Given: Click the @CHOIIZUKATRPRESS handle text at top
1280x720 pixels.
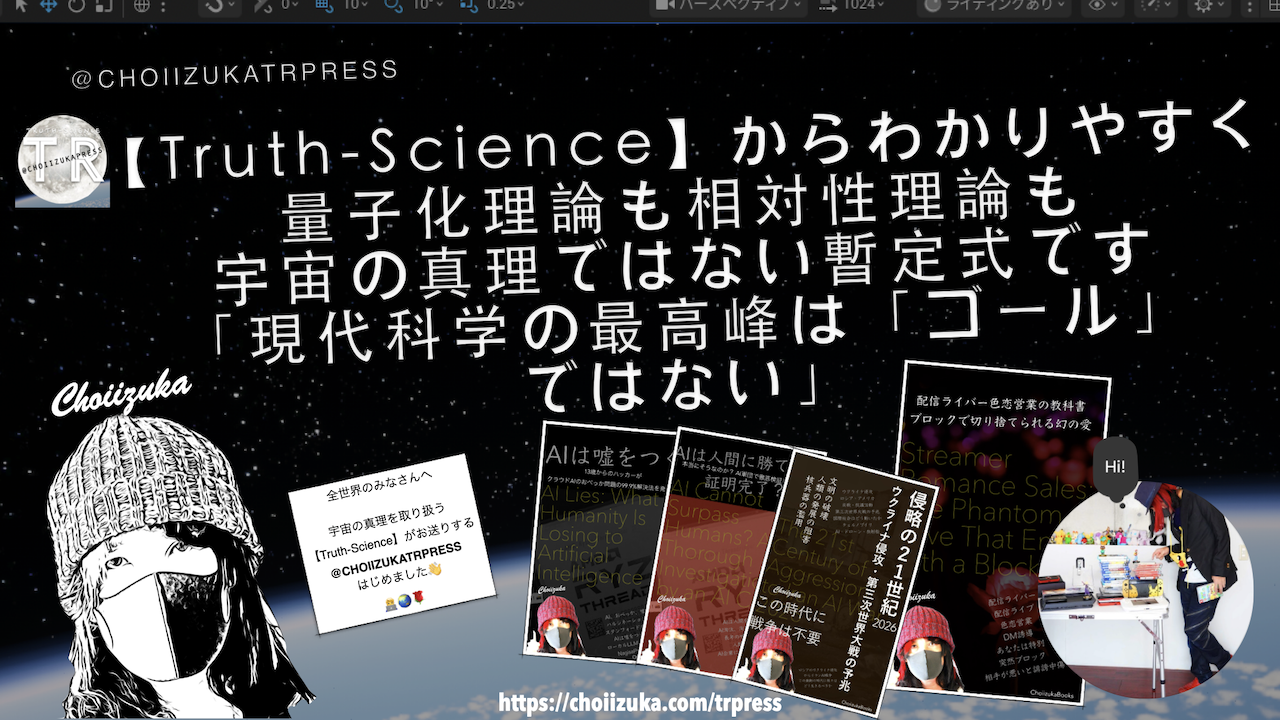Looking at the screenshot, I should [235, 74].
